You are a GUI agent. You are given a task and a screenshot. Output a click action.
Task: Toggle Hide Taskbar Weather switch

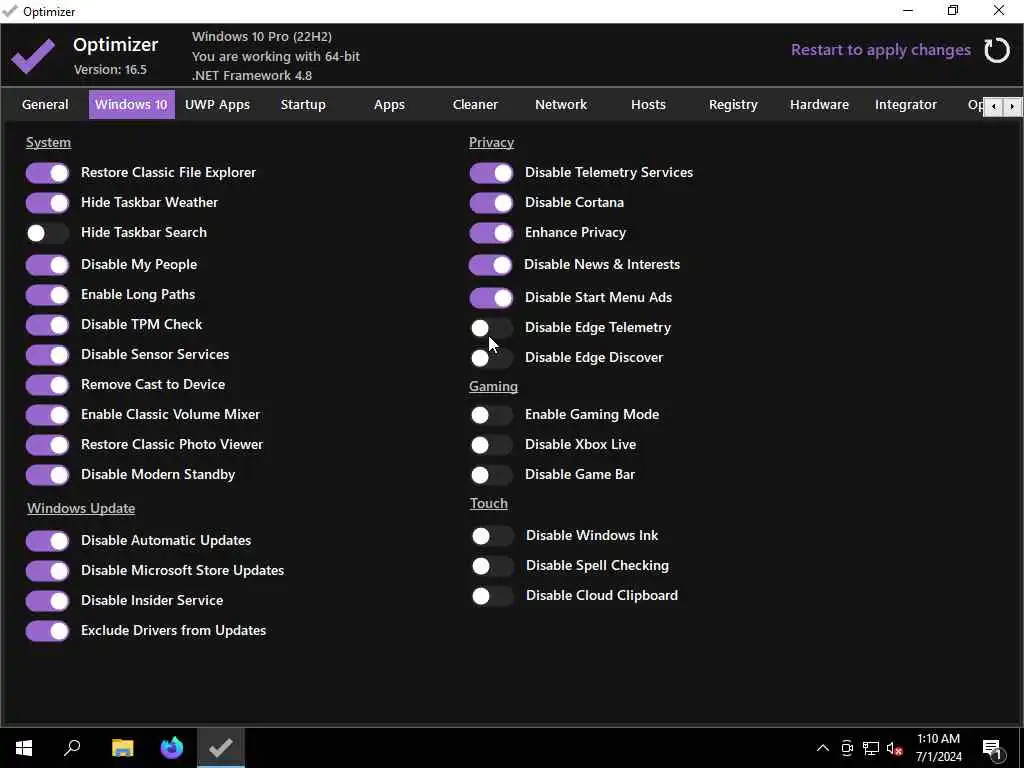(x=48, y=203)
